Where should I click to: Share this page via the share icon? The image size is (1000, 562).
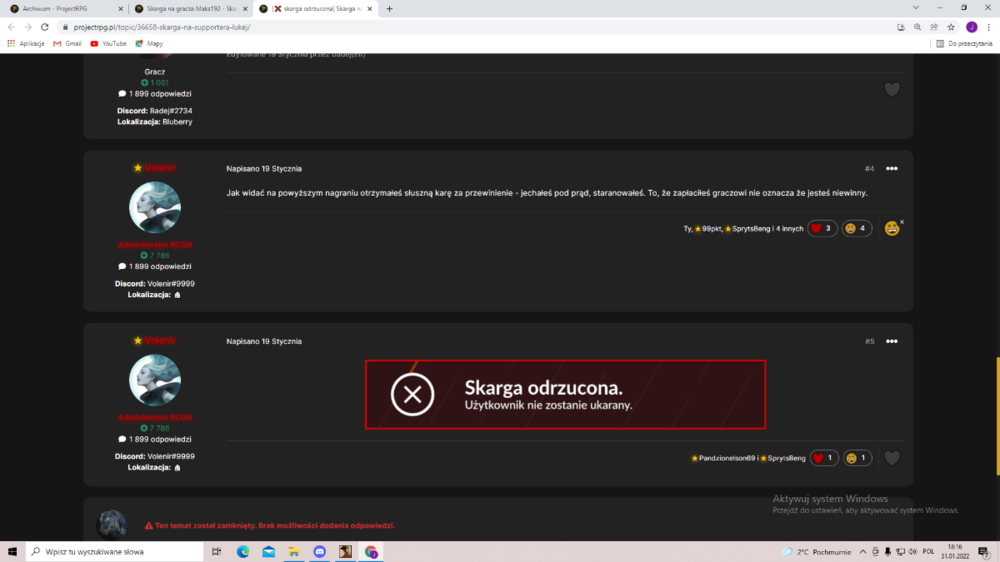(934, 27)
